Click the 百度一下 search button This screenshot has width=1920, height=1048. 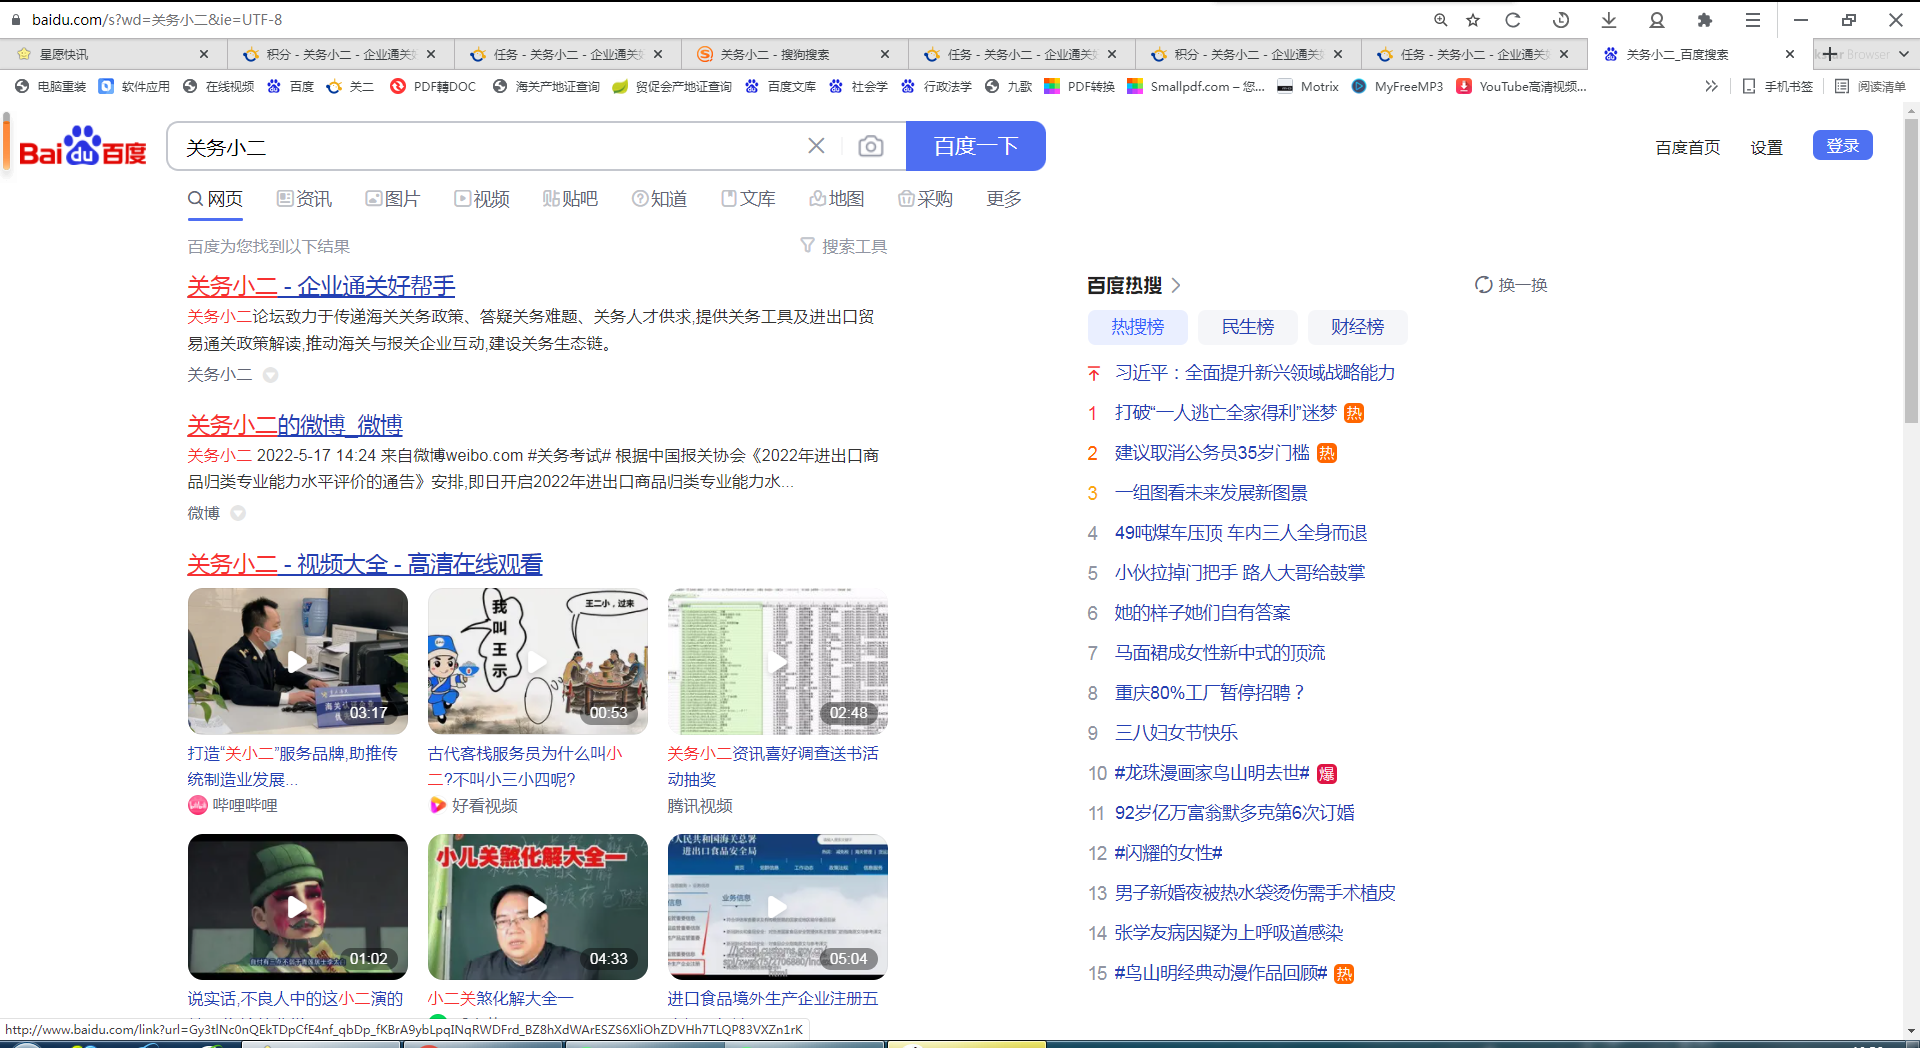click(x=975, y=146)
